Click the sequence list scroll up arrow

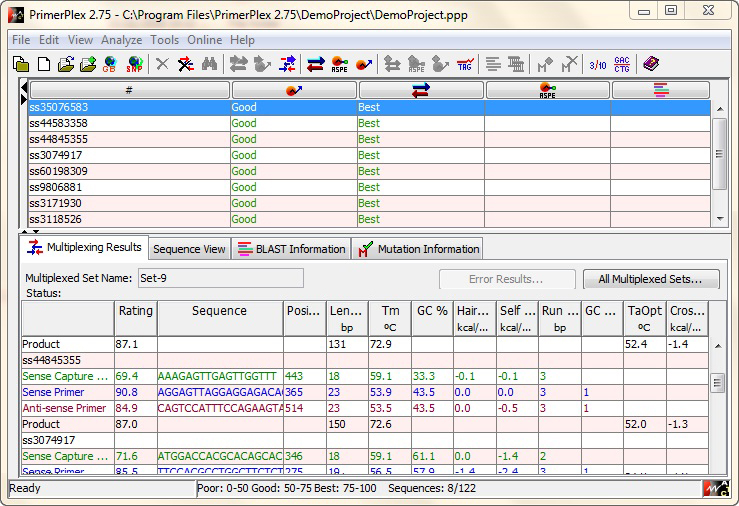(720, 109)
